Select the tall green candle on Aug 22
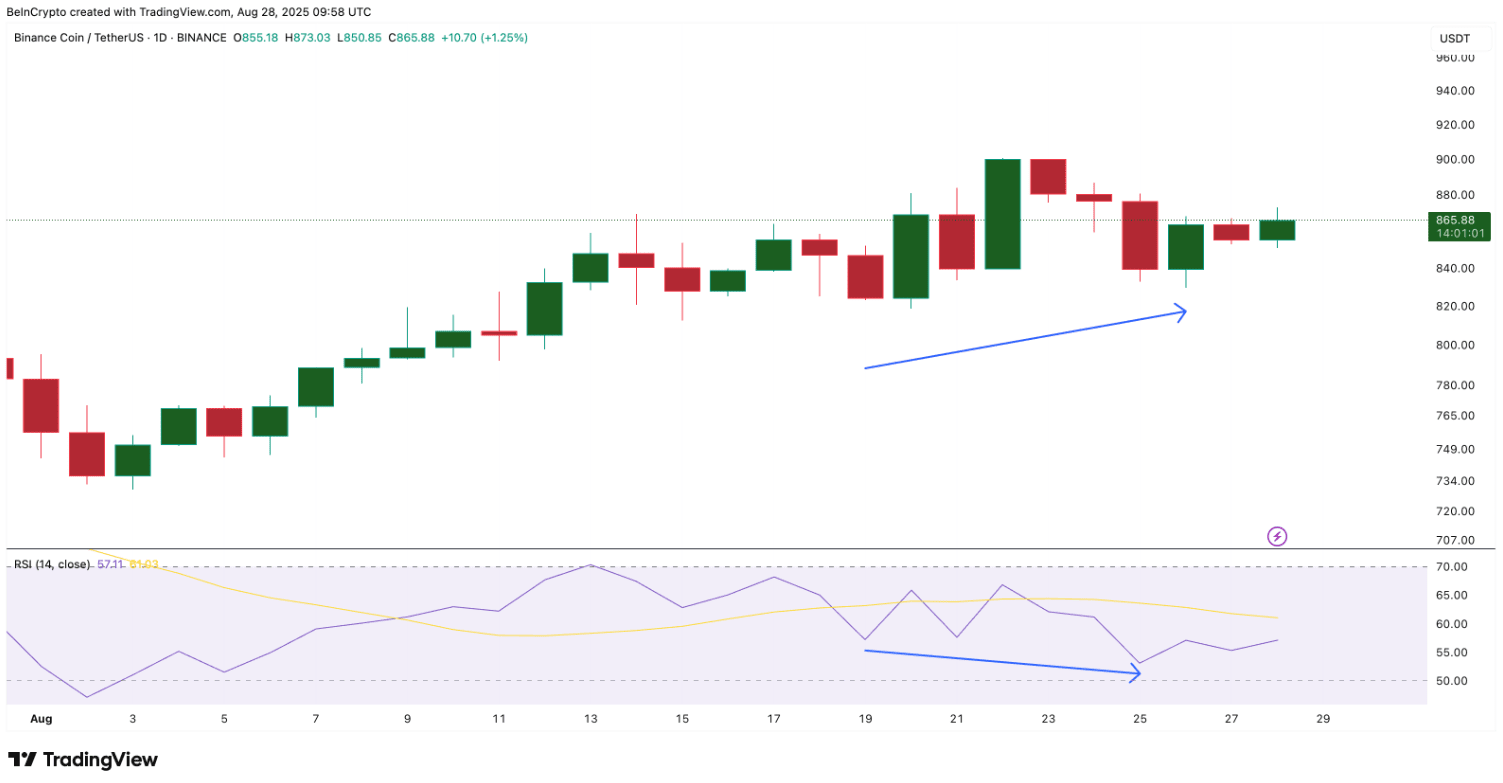The height and width of the screenshot is (783, 1503). (1002, 214)
